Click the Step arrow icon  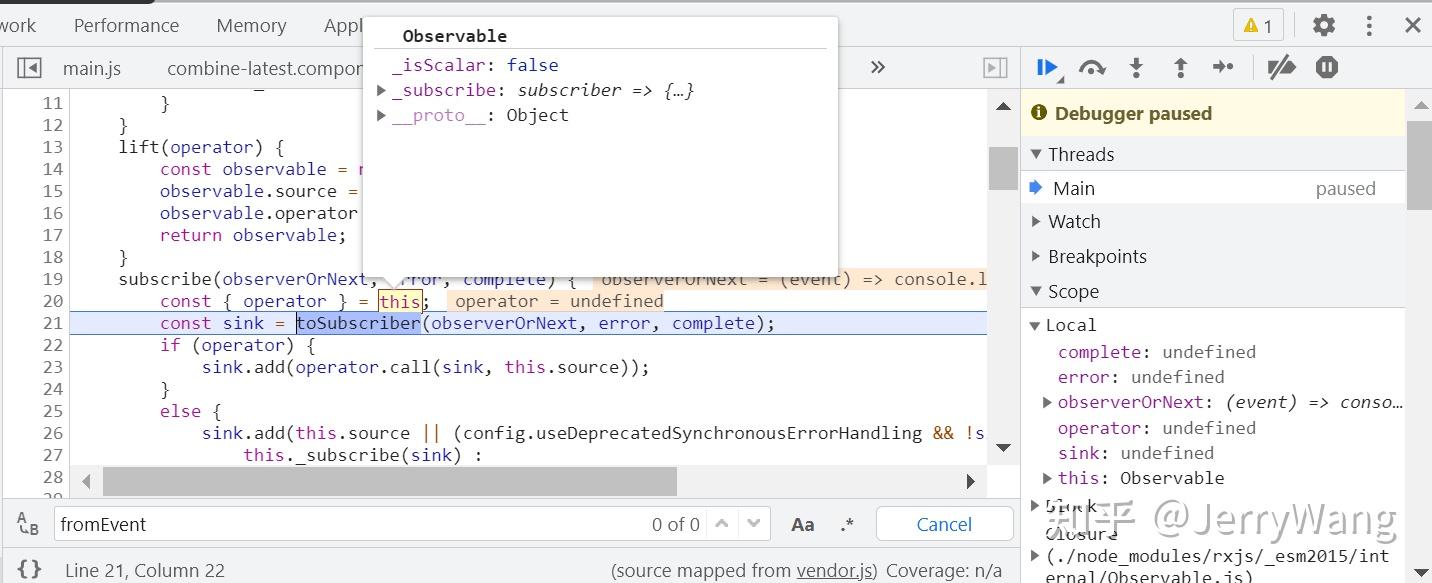[1223, 68]
